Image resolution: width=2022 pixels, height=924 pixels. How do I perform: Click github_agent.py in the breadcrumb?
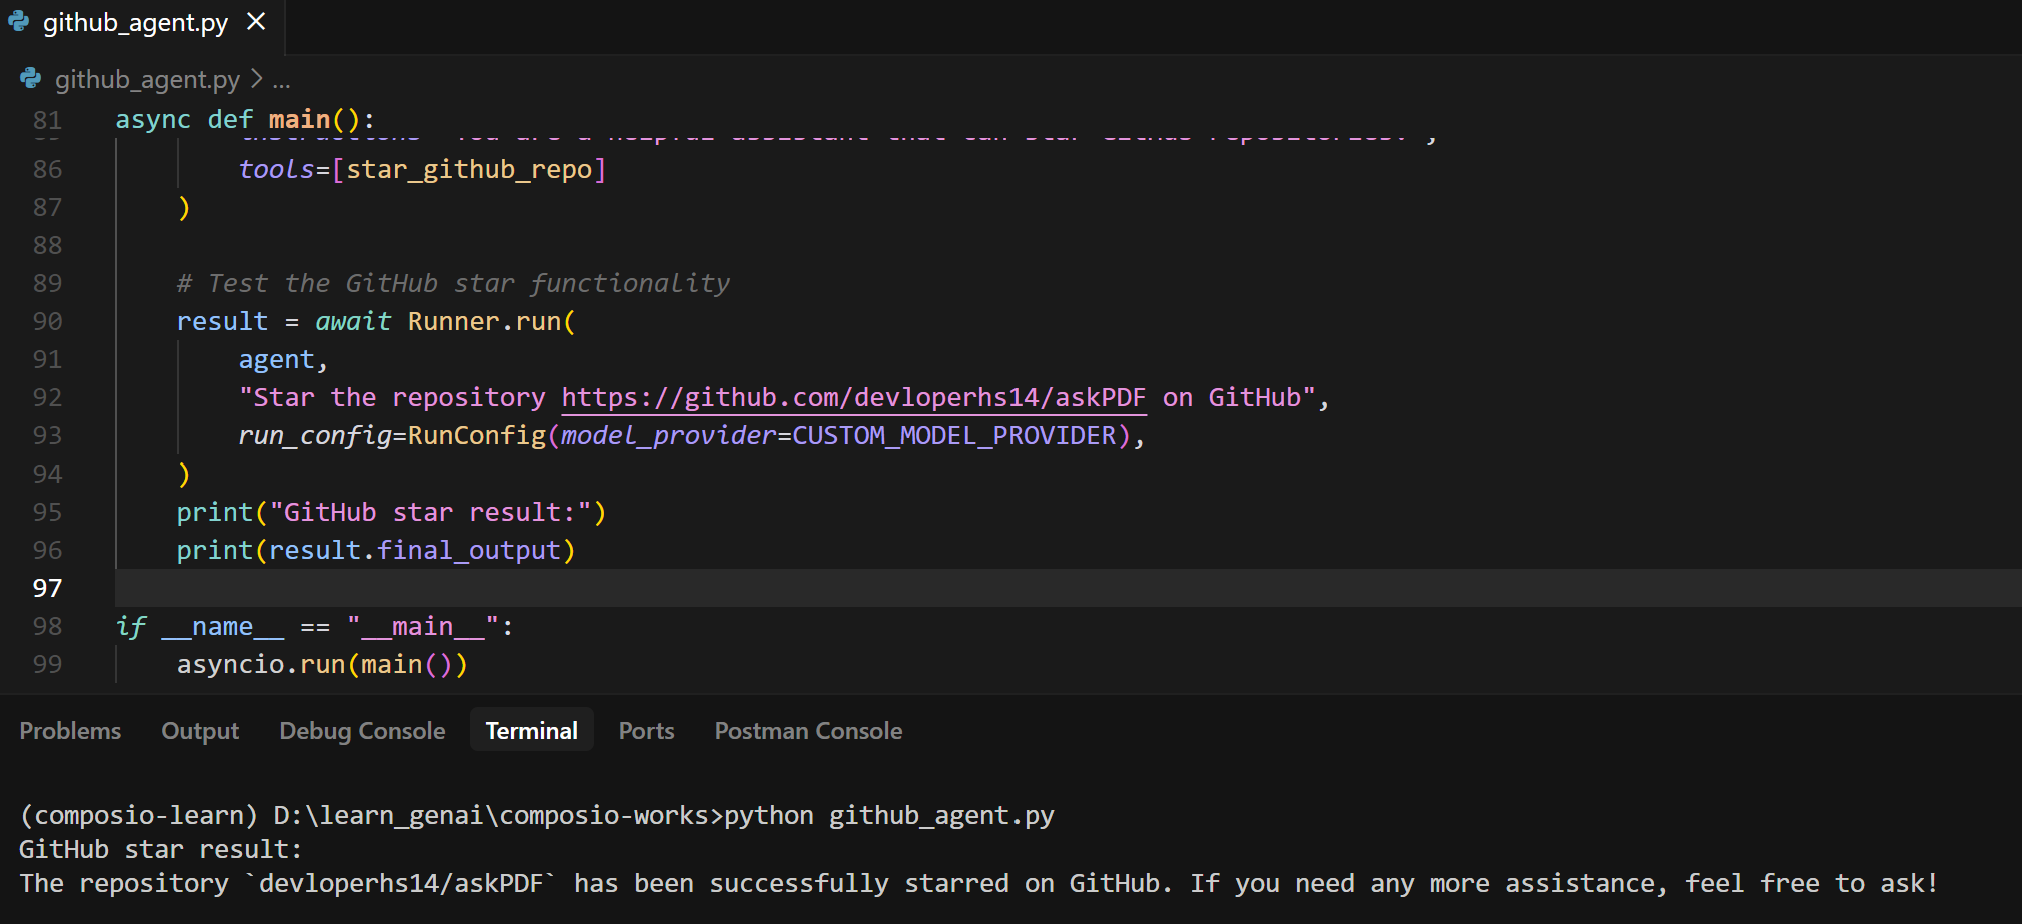coord(147,79)
